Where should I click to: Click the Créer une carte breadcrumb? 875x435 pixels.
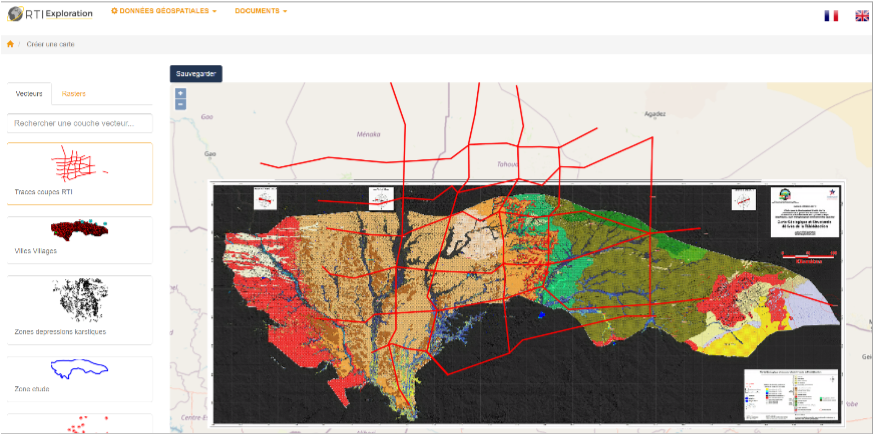(50, 44)
